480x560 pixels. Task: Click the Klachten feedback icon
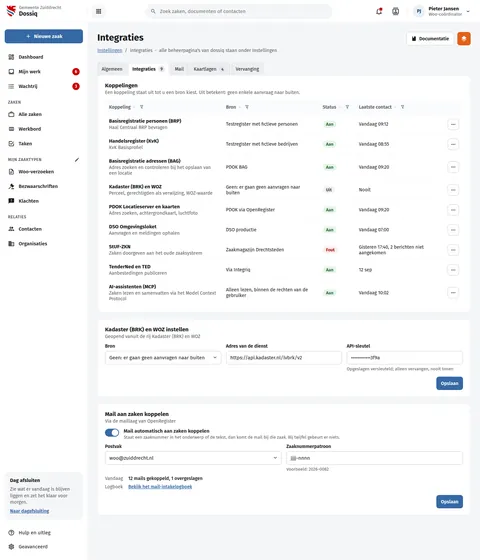[x=11, y=201]
